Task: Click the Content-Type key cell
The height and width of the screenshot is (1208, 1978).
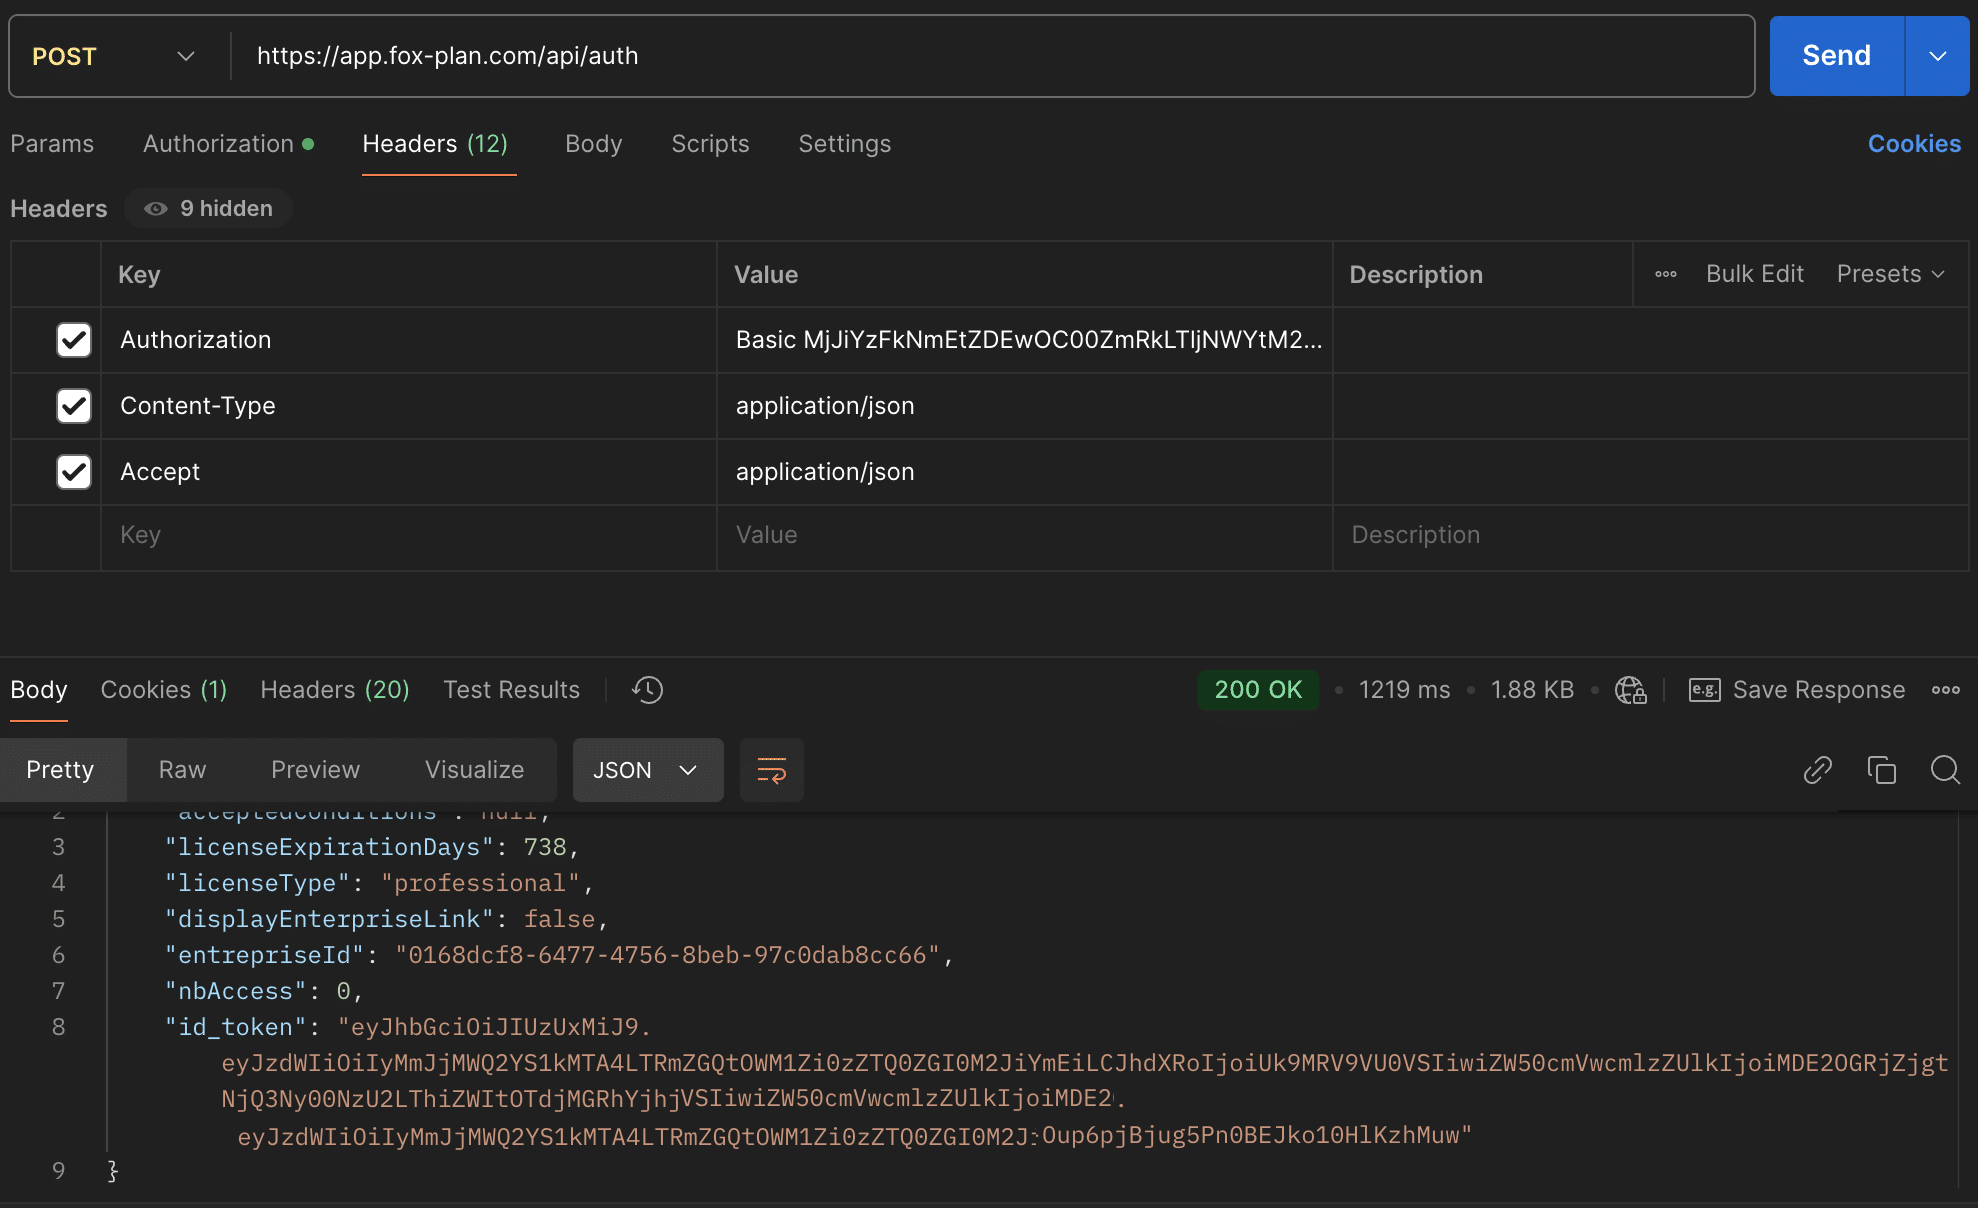Action: tap(408, 406)
